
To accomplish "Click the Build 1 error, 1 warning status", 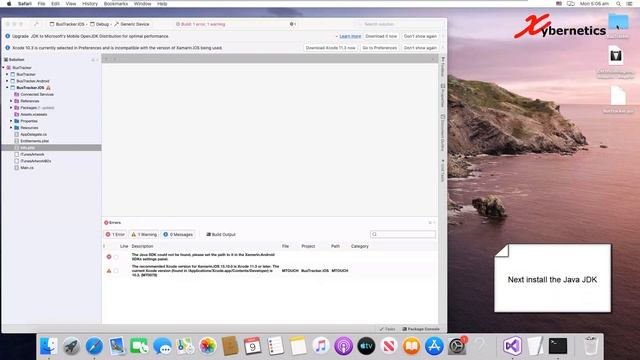I will 200,24.
